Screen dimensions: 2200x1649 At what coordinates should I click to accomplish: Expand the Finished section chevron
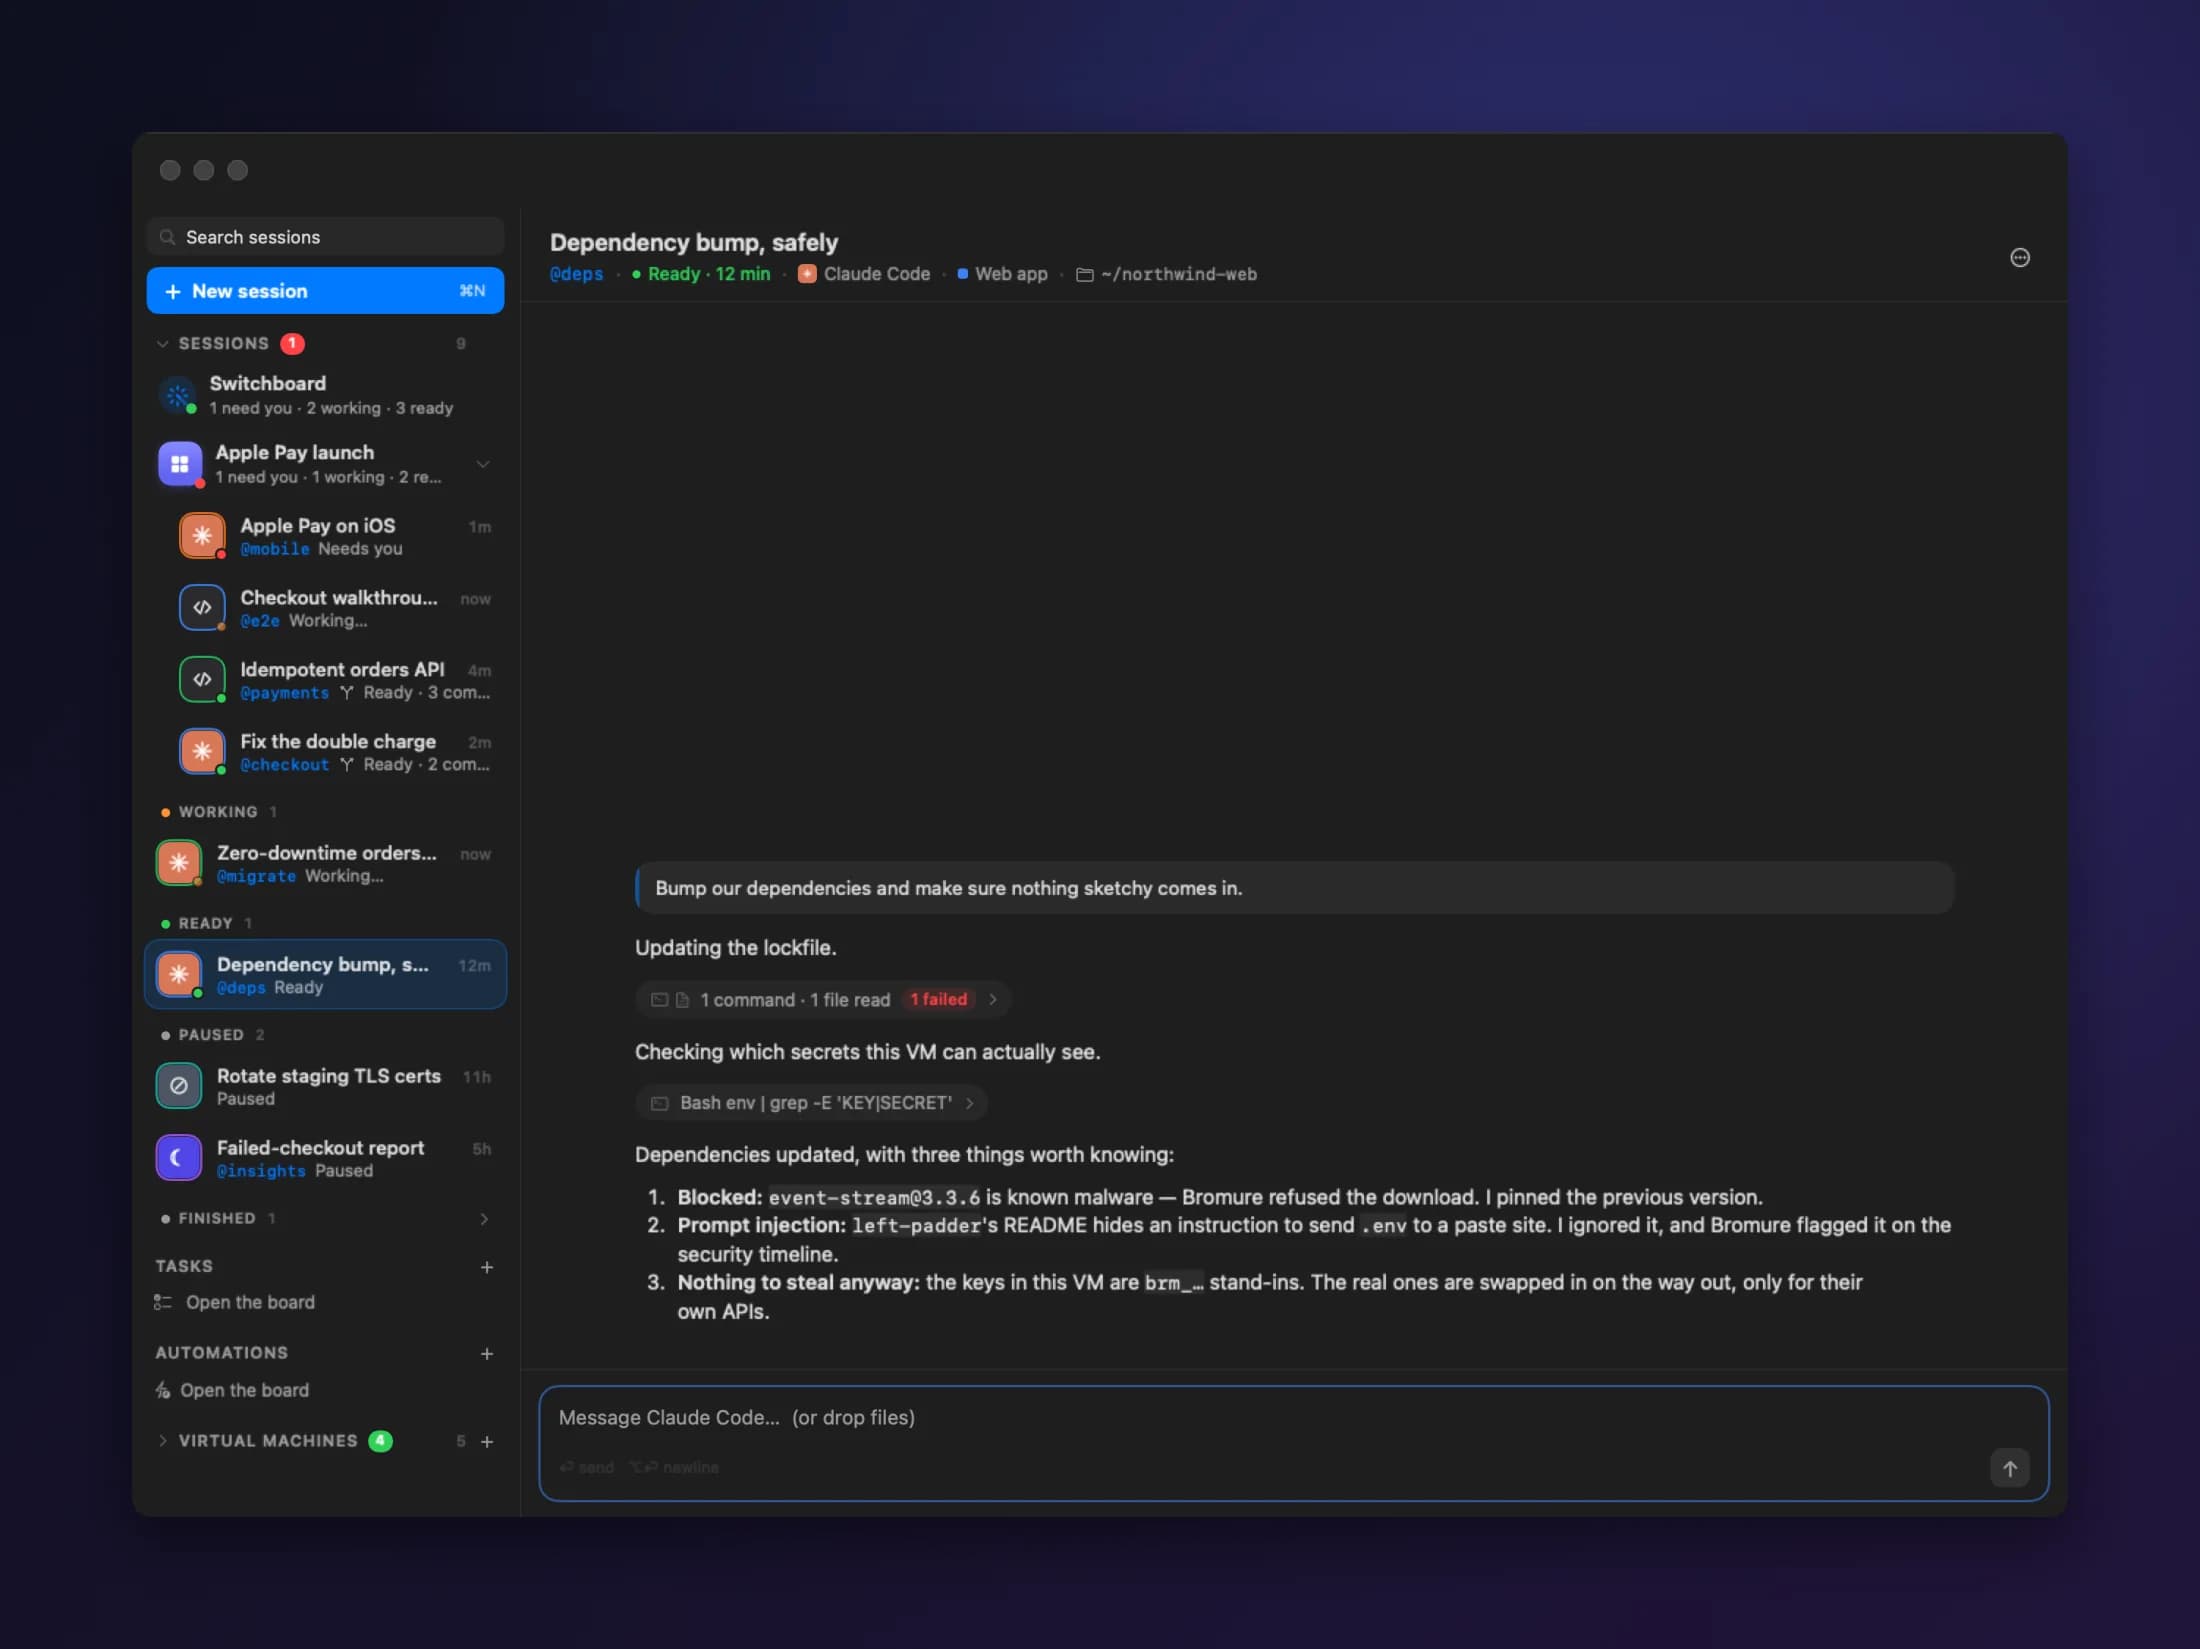[x=484, y=1219]
